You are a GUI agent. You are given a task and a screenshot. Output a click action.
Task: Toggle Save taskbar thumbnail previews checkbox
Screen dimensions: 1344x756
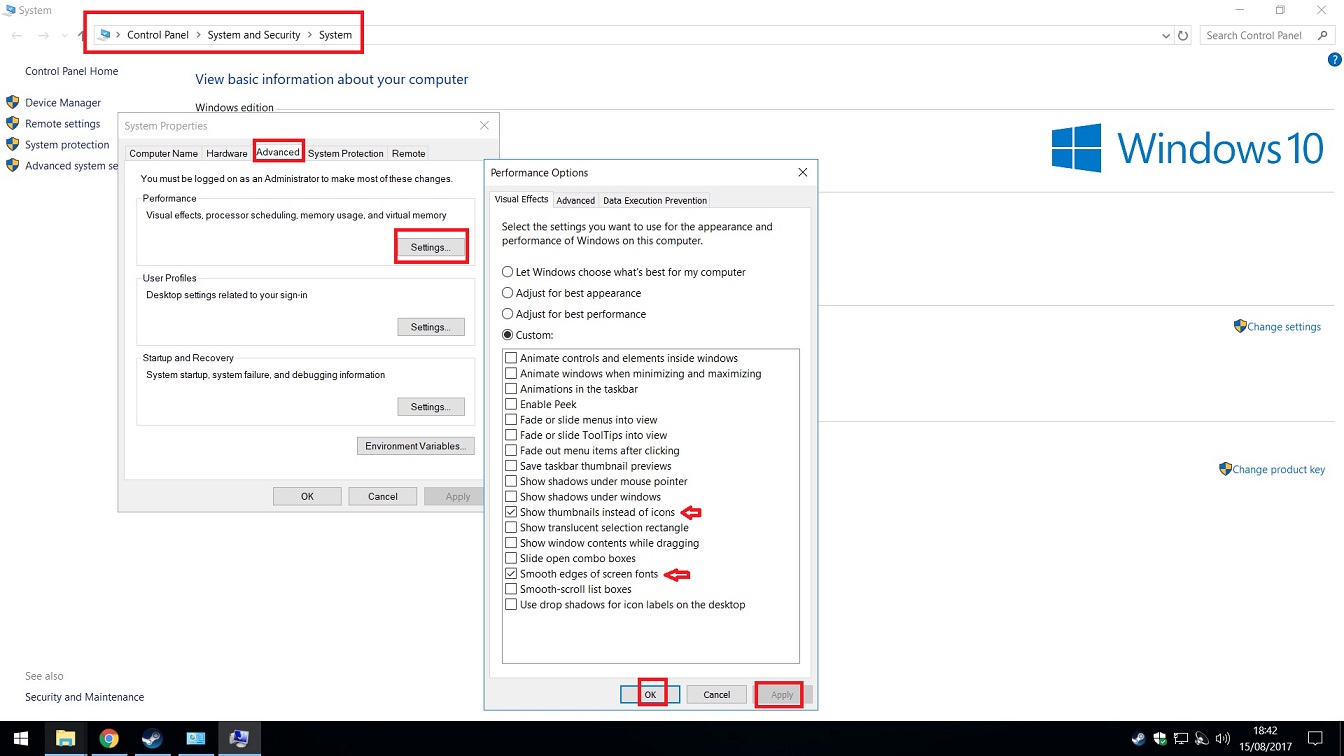coord(511,466)
